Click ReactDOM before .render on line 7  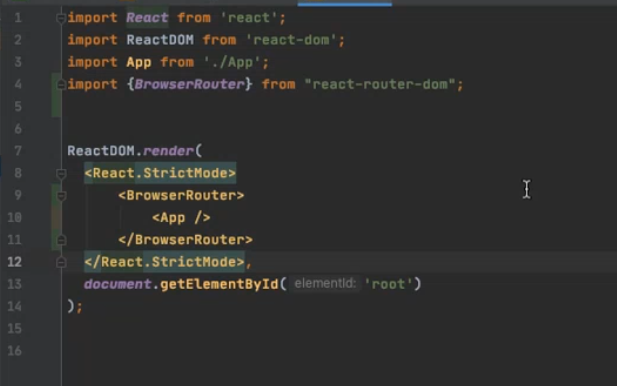click(101, 151)
